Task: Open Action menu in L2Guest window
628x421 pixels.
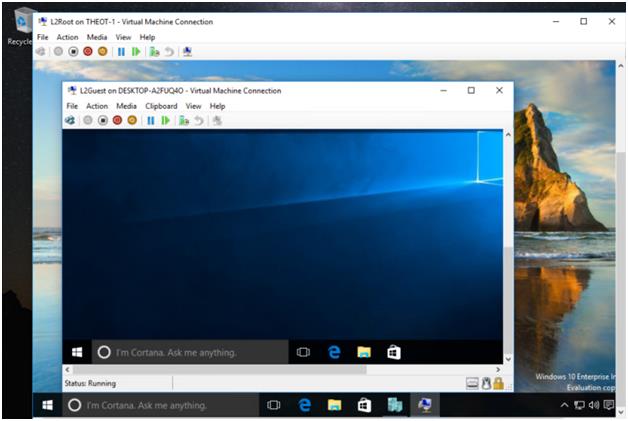Action: coord(97,106)
